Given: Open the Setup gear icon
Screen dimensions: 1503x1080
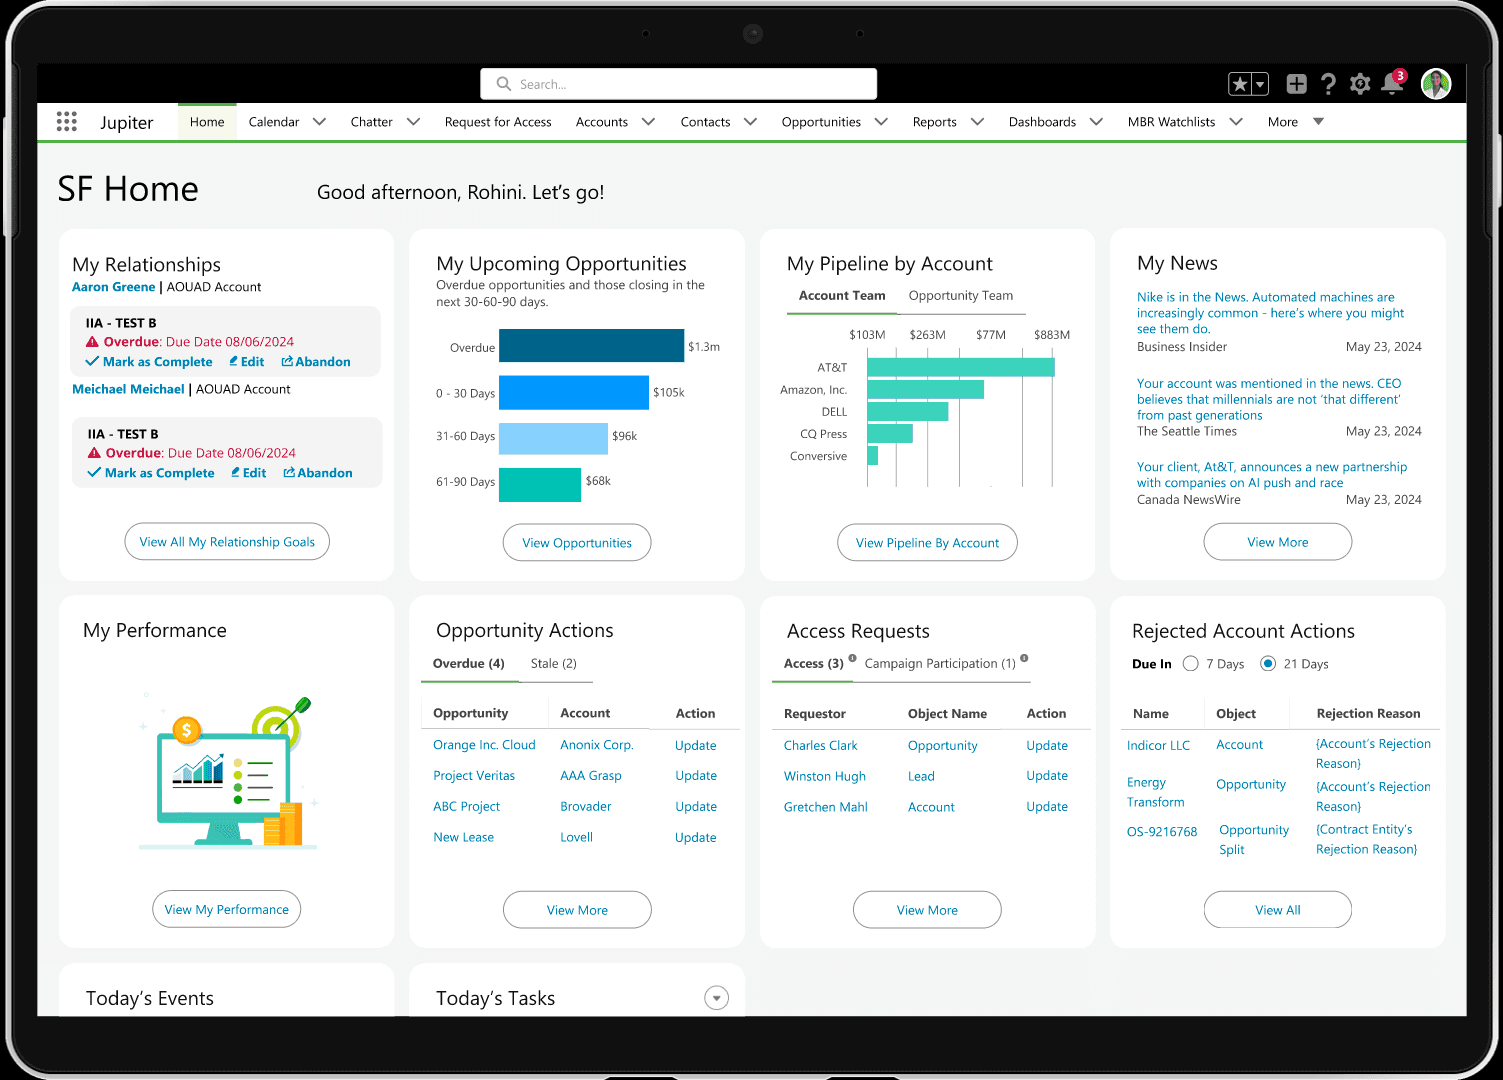Looking at the screenshot, I should [x=1360, y=84].
